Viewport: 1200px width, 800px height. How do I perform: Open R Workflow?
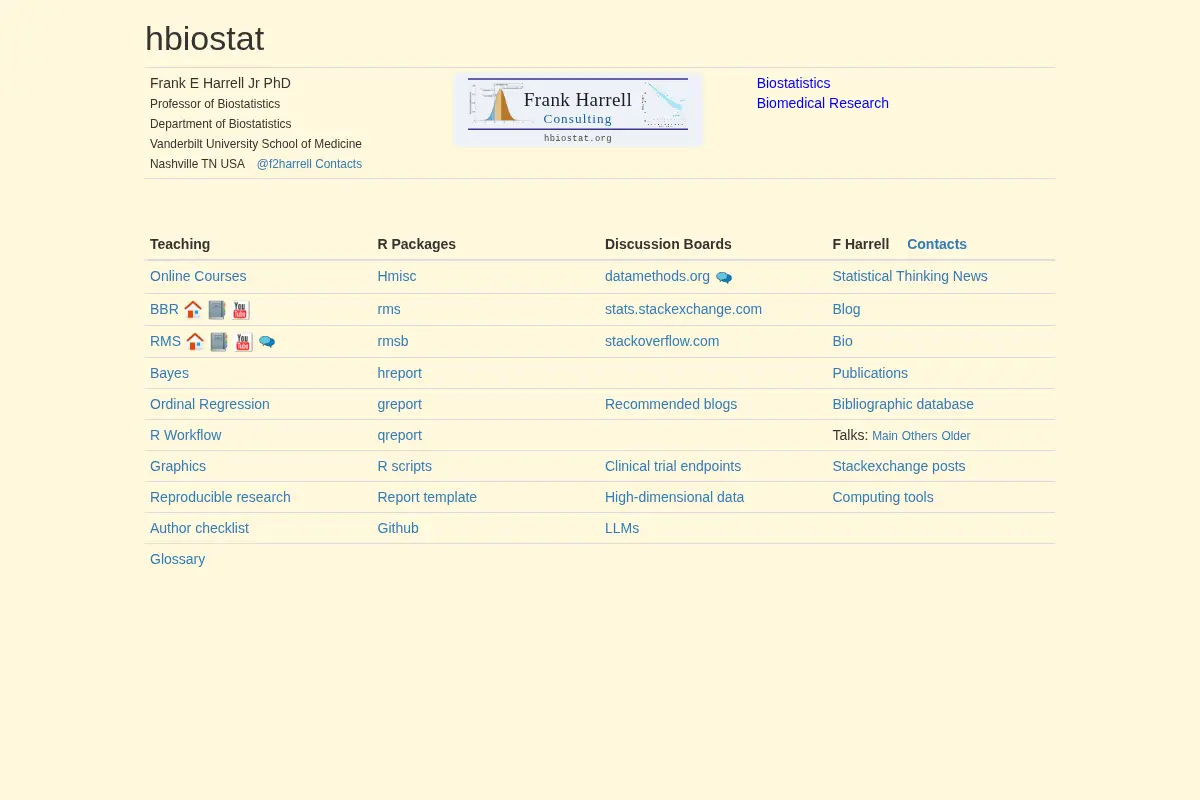(x=186, y=435)
